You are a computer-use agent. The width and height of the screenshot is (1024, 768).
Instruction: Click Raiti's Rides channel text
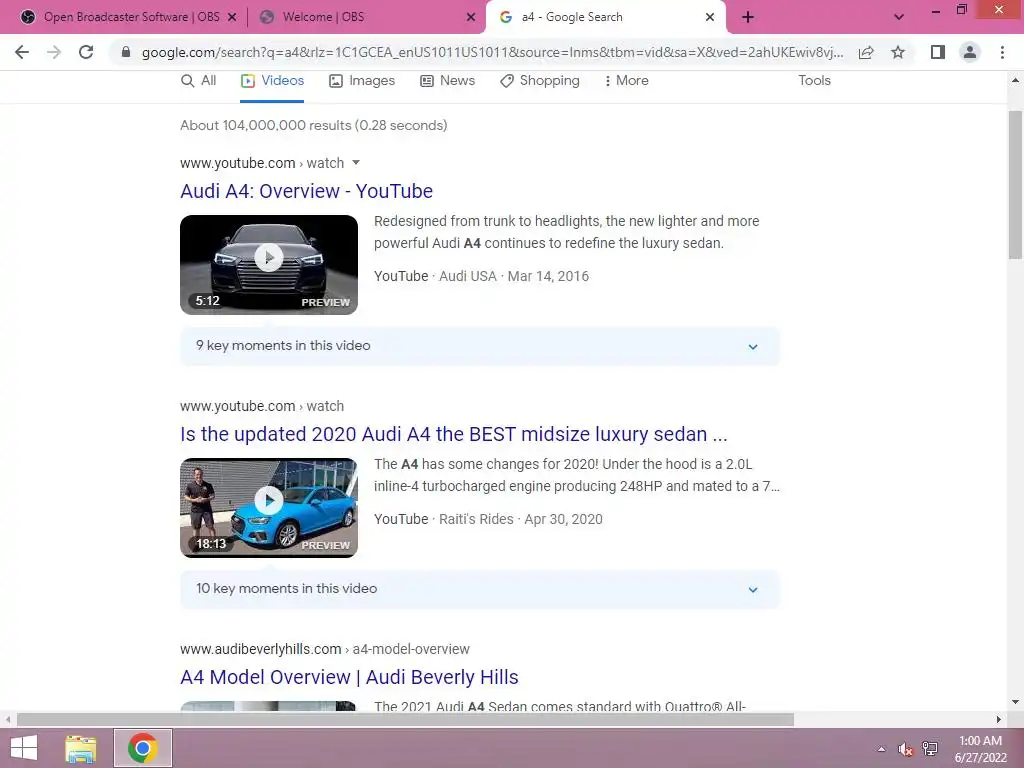coord(476,519)
